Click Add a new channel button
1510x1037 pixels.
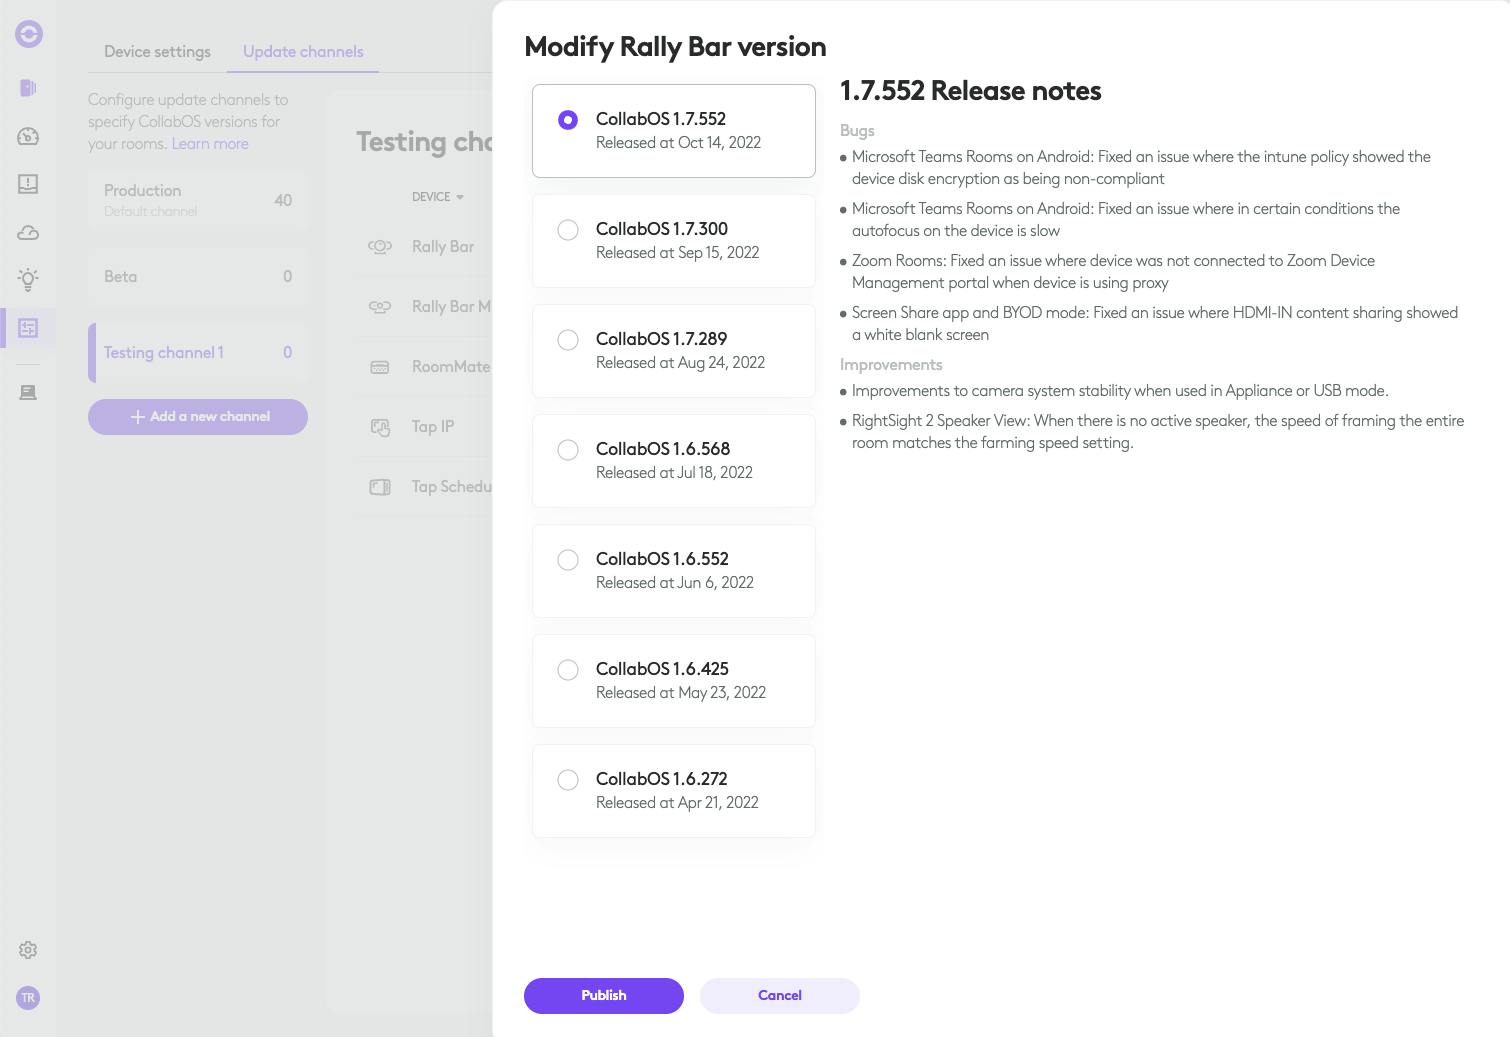[198, 417]
